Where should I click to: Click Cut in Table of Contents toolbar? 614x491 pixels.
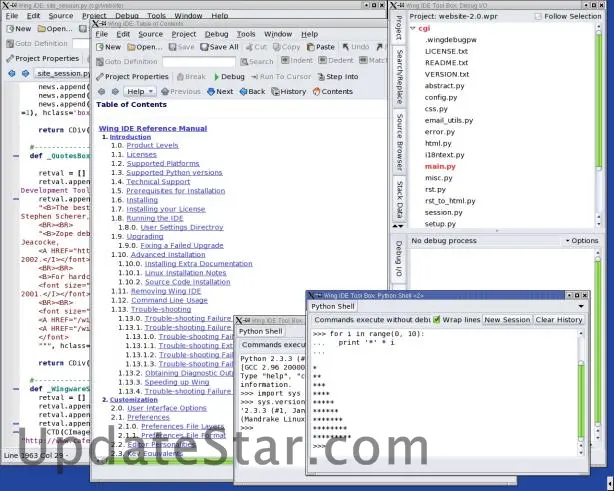point(256,47)
